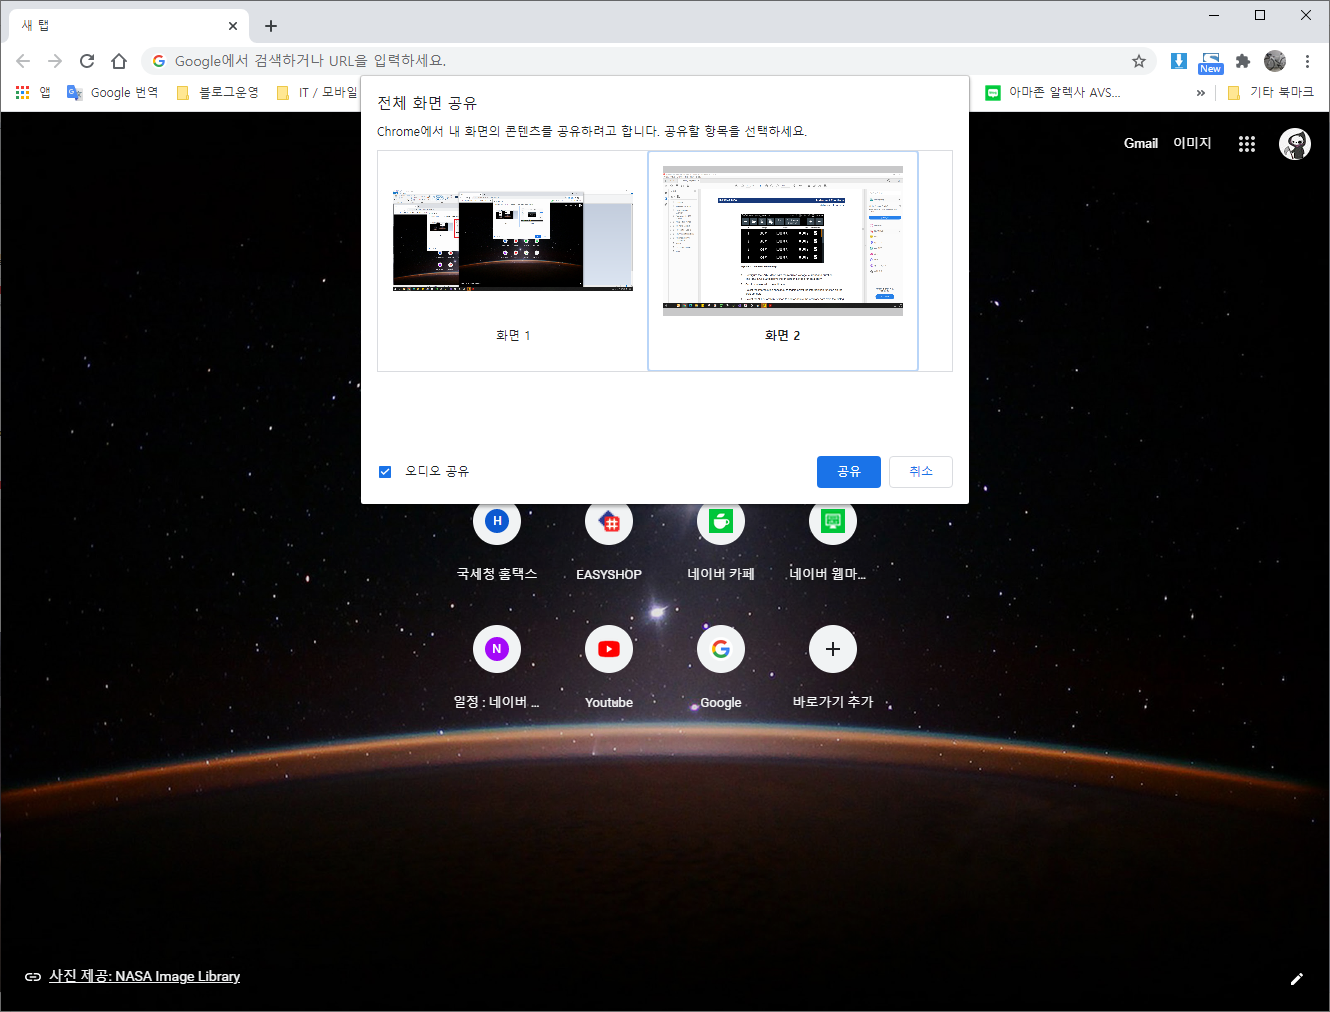This screenshot has height=1012, width=1330.
Task: Open the home page icon
Action: click(x=119, y=61)
